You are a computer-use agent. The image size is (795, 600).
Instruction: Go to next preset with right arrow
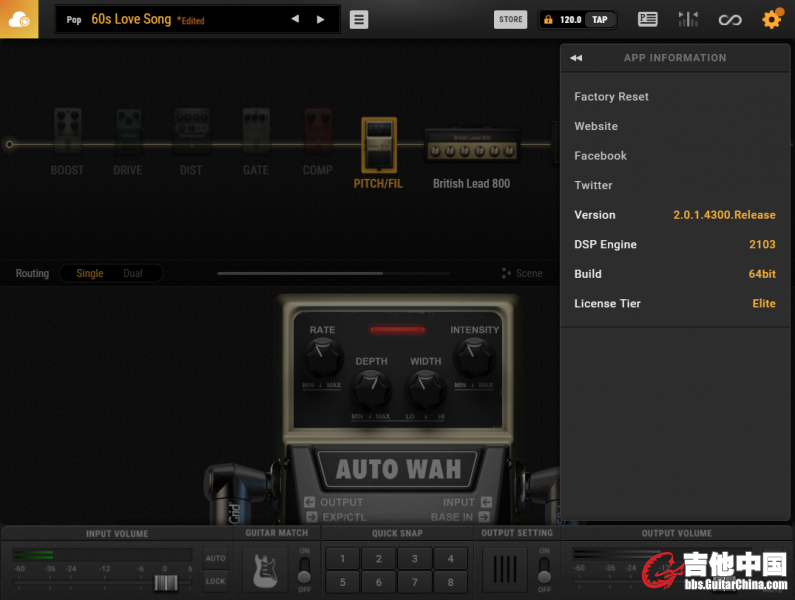(x=320, y=19)
